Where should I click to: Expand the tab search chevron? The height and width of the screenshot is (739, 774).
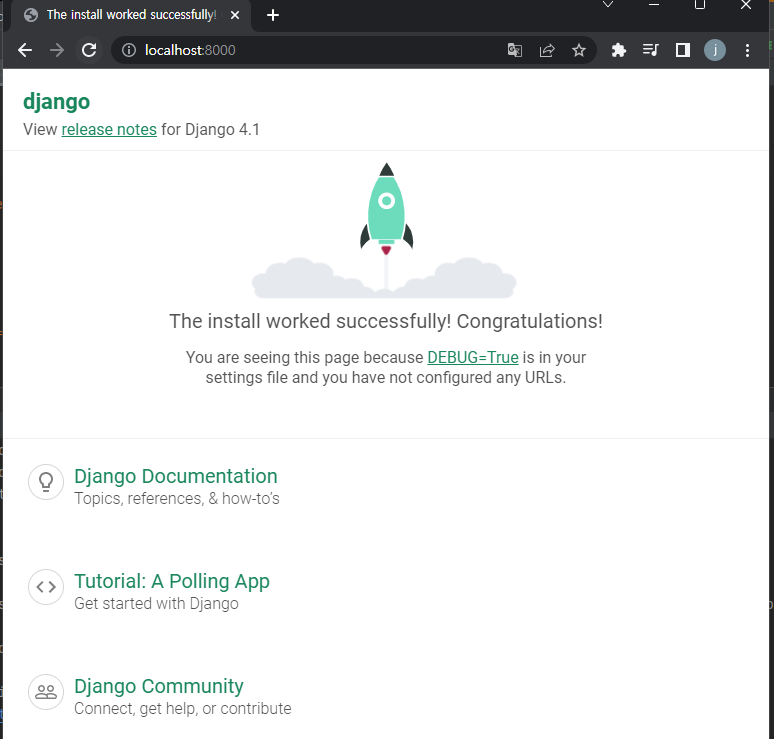608,4
